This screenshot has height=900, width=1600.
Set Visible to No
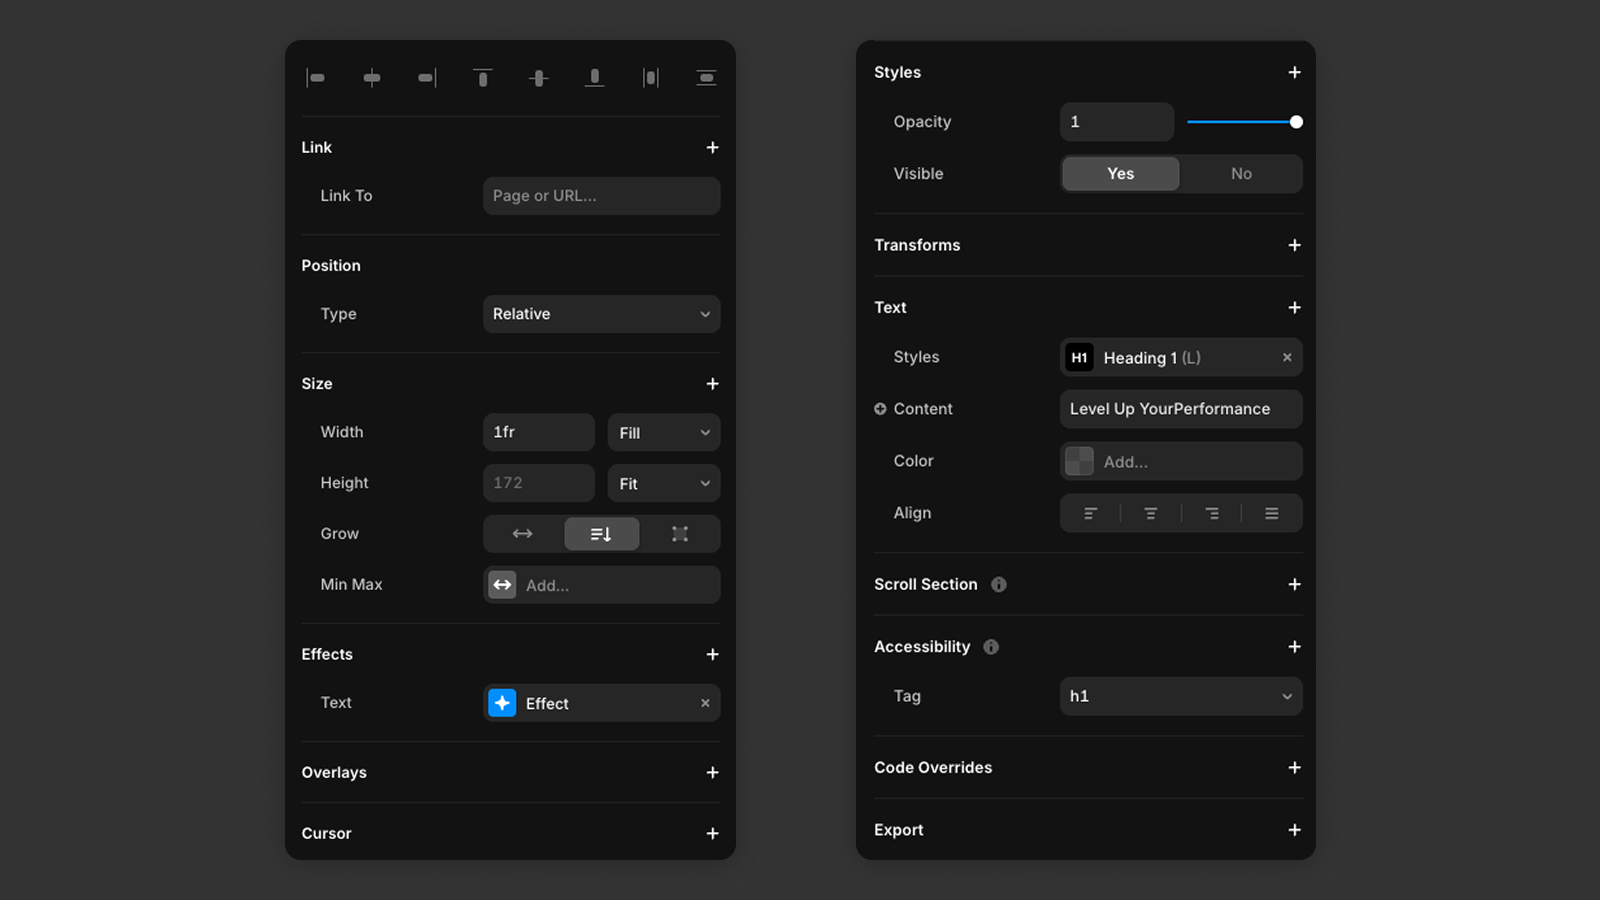[1241, 174]
